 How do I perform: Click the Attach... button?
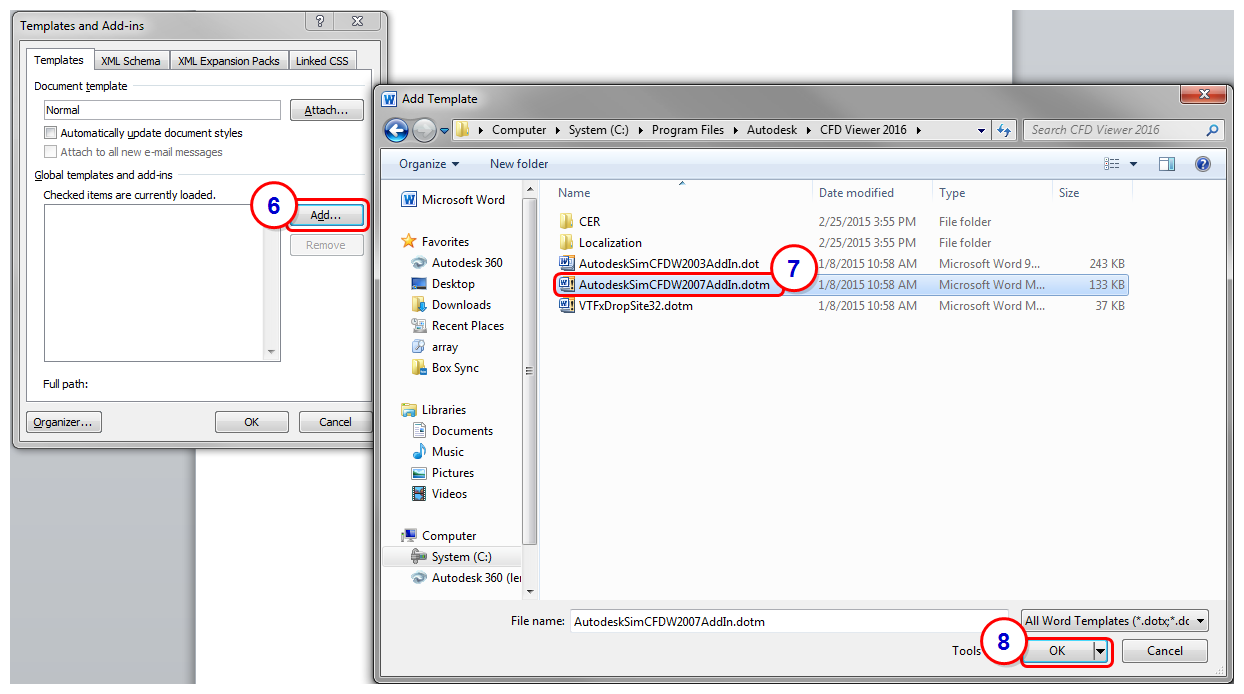[327, 110]
